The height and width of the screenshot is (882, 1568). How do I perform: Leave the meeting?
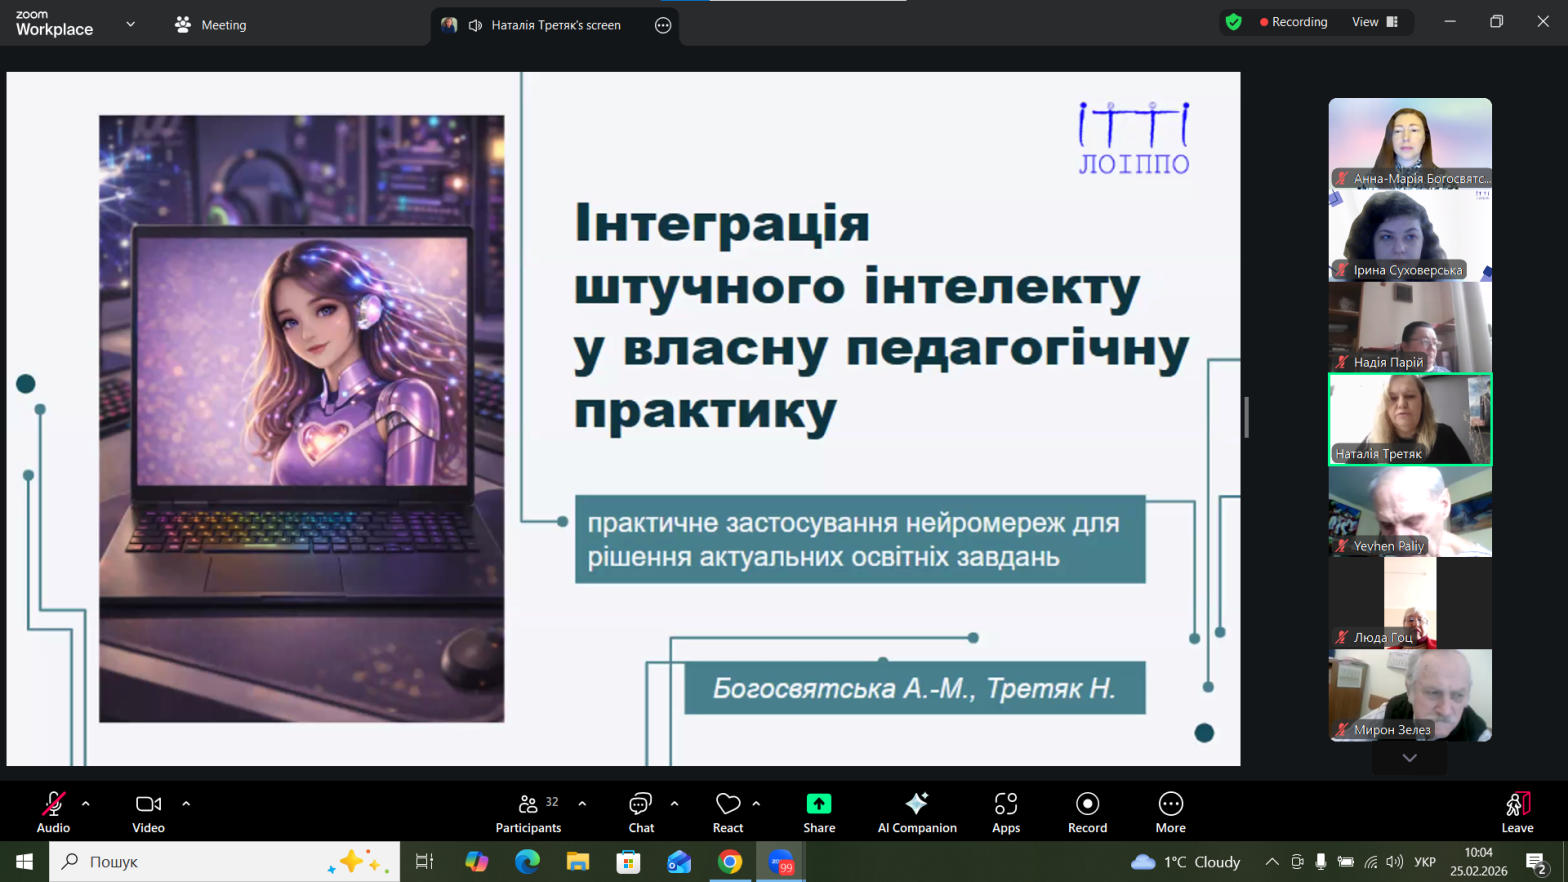(1516, 811)
